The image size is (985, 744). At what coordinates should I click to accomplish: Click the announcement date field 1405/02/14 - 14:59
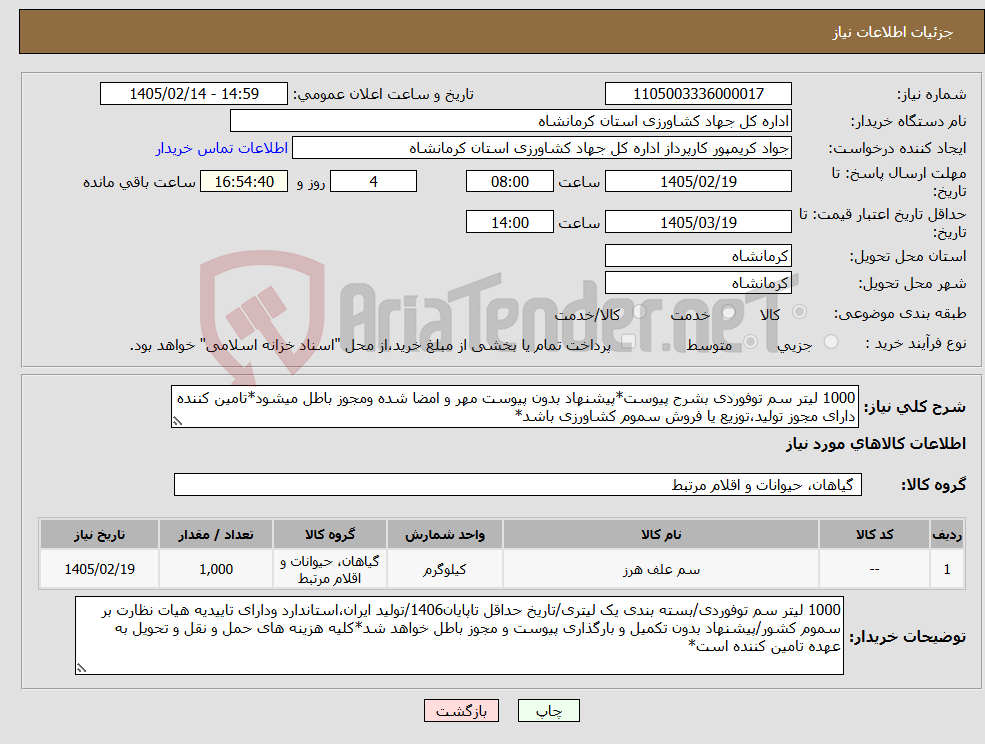[193, 94]
